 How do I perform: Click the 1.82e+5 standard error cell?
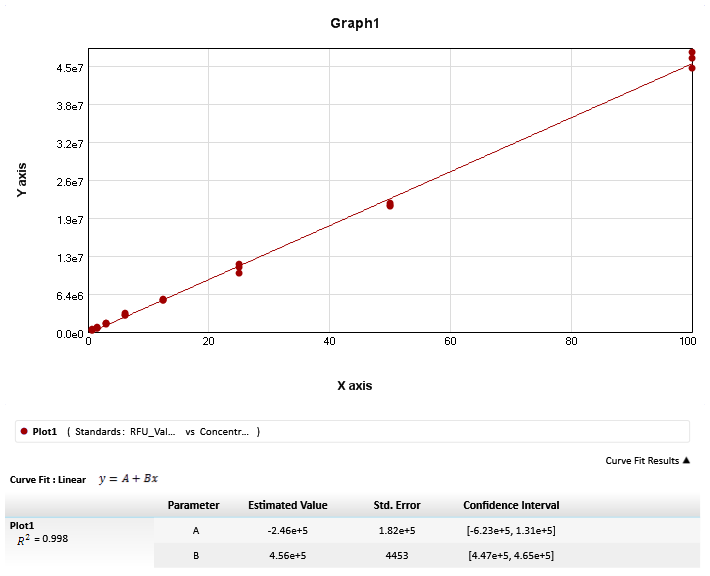click(397, 530)
